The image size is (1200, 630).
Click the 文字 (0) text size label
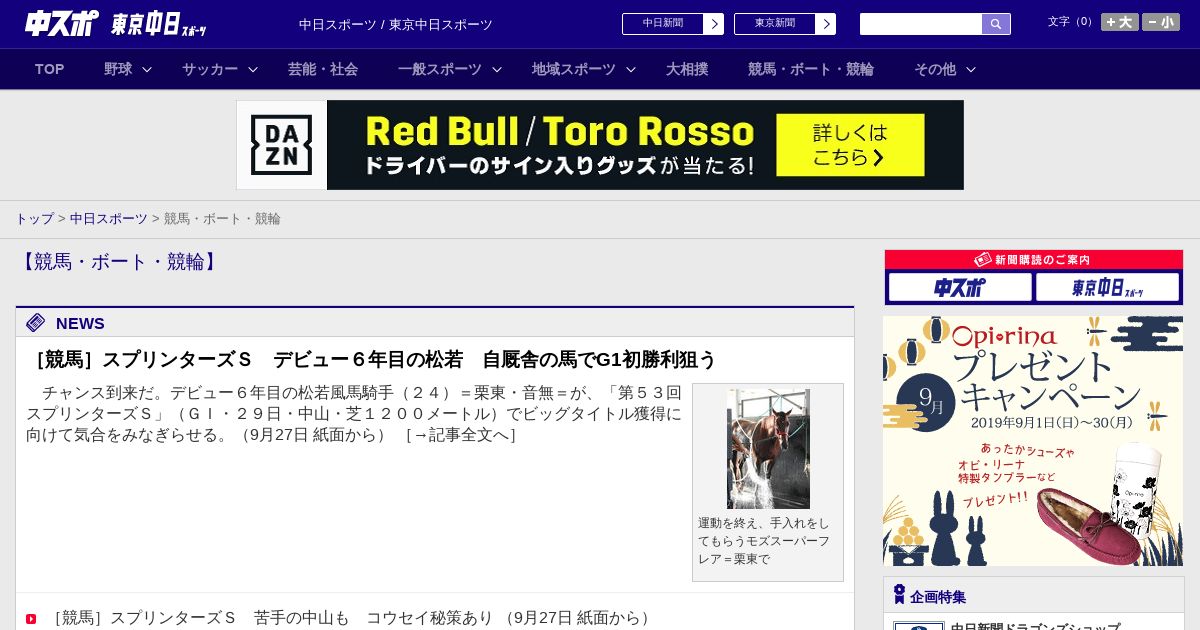(1071, 21)
